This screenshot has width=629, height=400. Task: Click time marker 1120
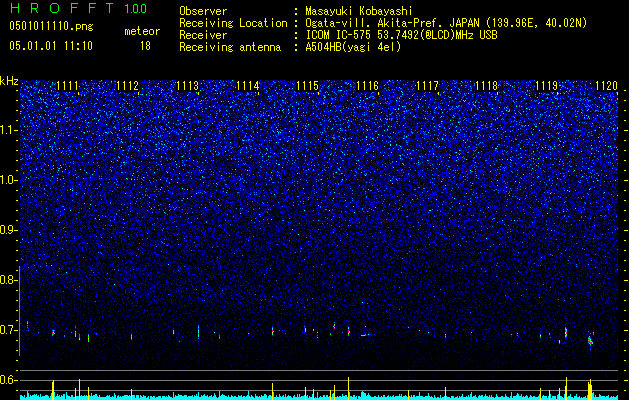(x=607, y=86)
